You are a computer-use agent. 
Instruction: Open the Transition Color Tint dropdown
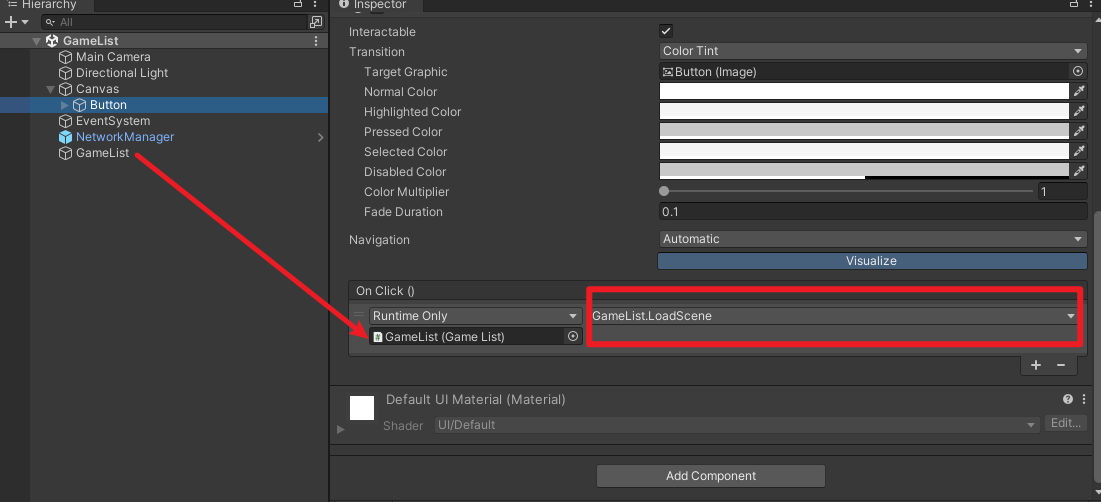(x=873, y=51)
